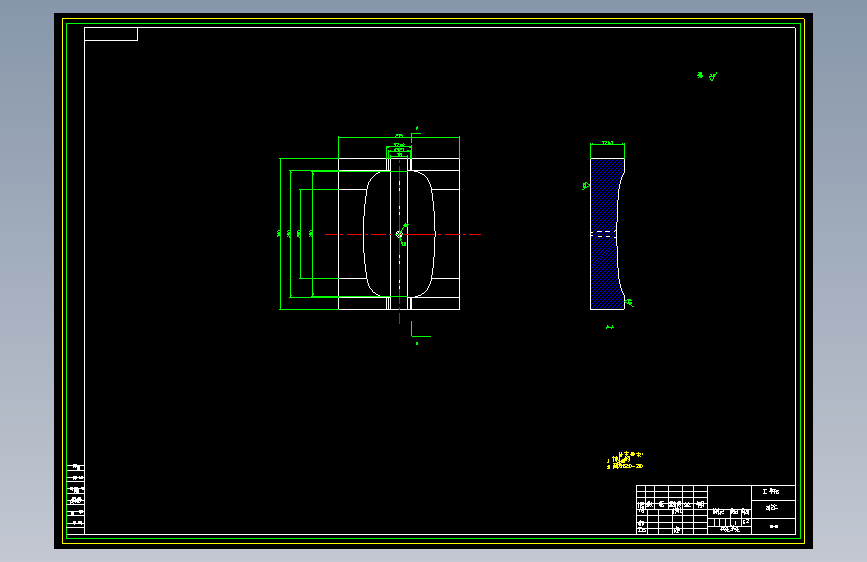Click the empty box at top-left of frame
The image size is (867, 562).
click(111, 34)
